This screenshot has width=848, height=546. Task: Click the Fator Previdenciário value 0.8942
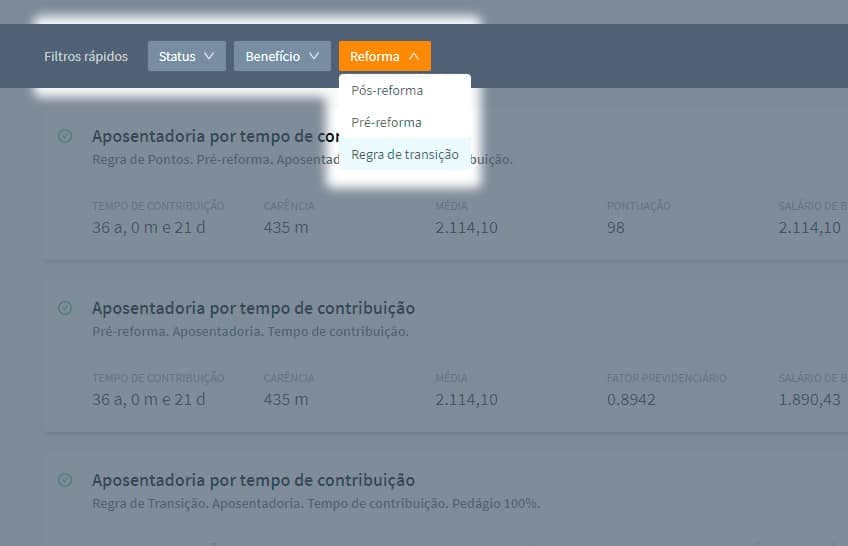coord(631,399)
